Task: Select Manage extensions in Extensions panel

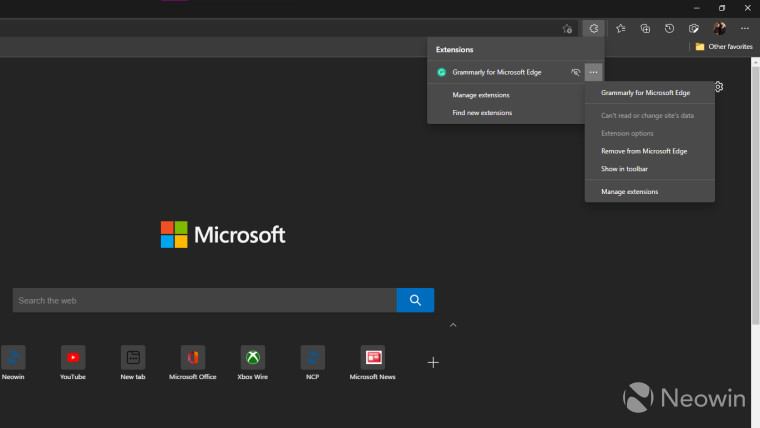Action: tap(481, 95)
